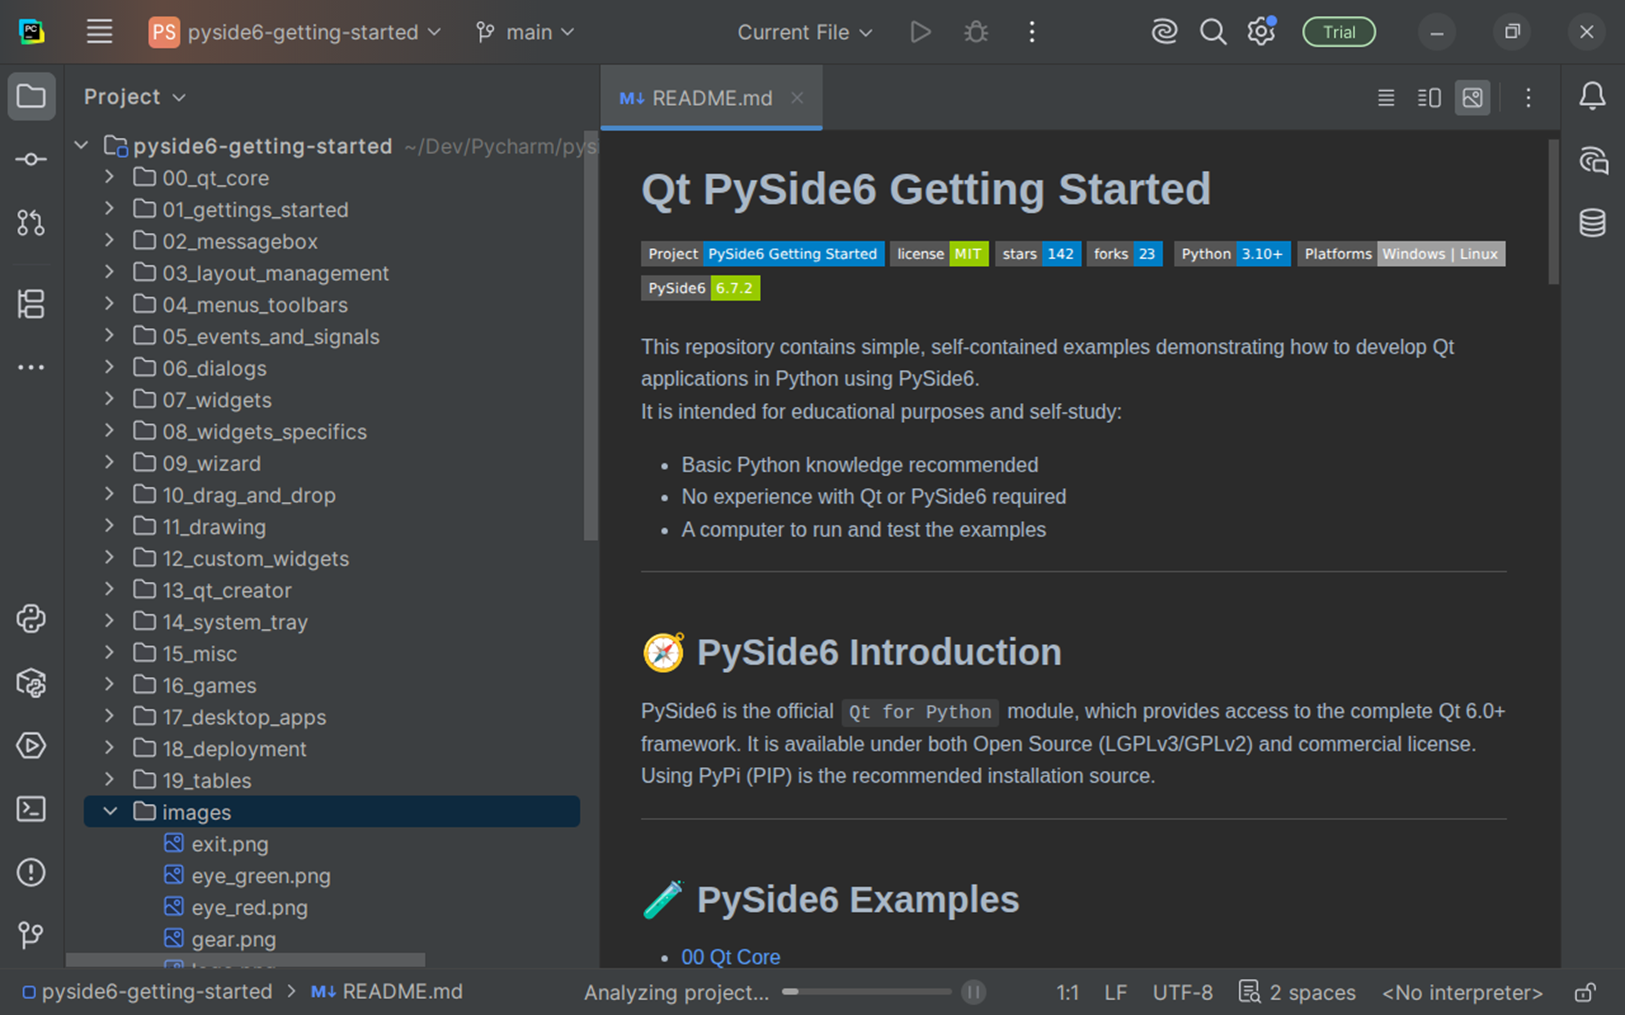Image resolution: width=1625 pixels, height=1015 pixels.
Task: Open the Commit tool window
Action: [x=31, y=160]
